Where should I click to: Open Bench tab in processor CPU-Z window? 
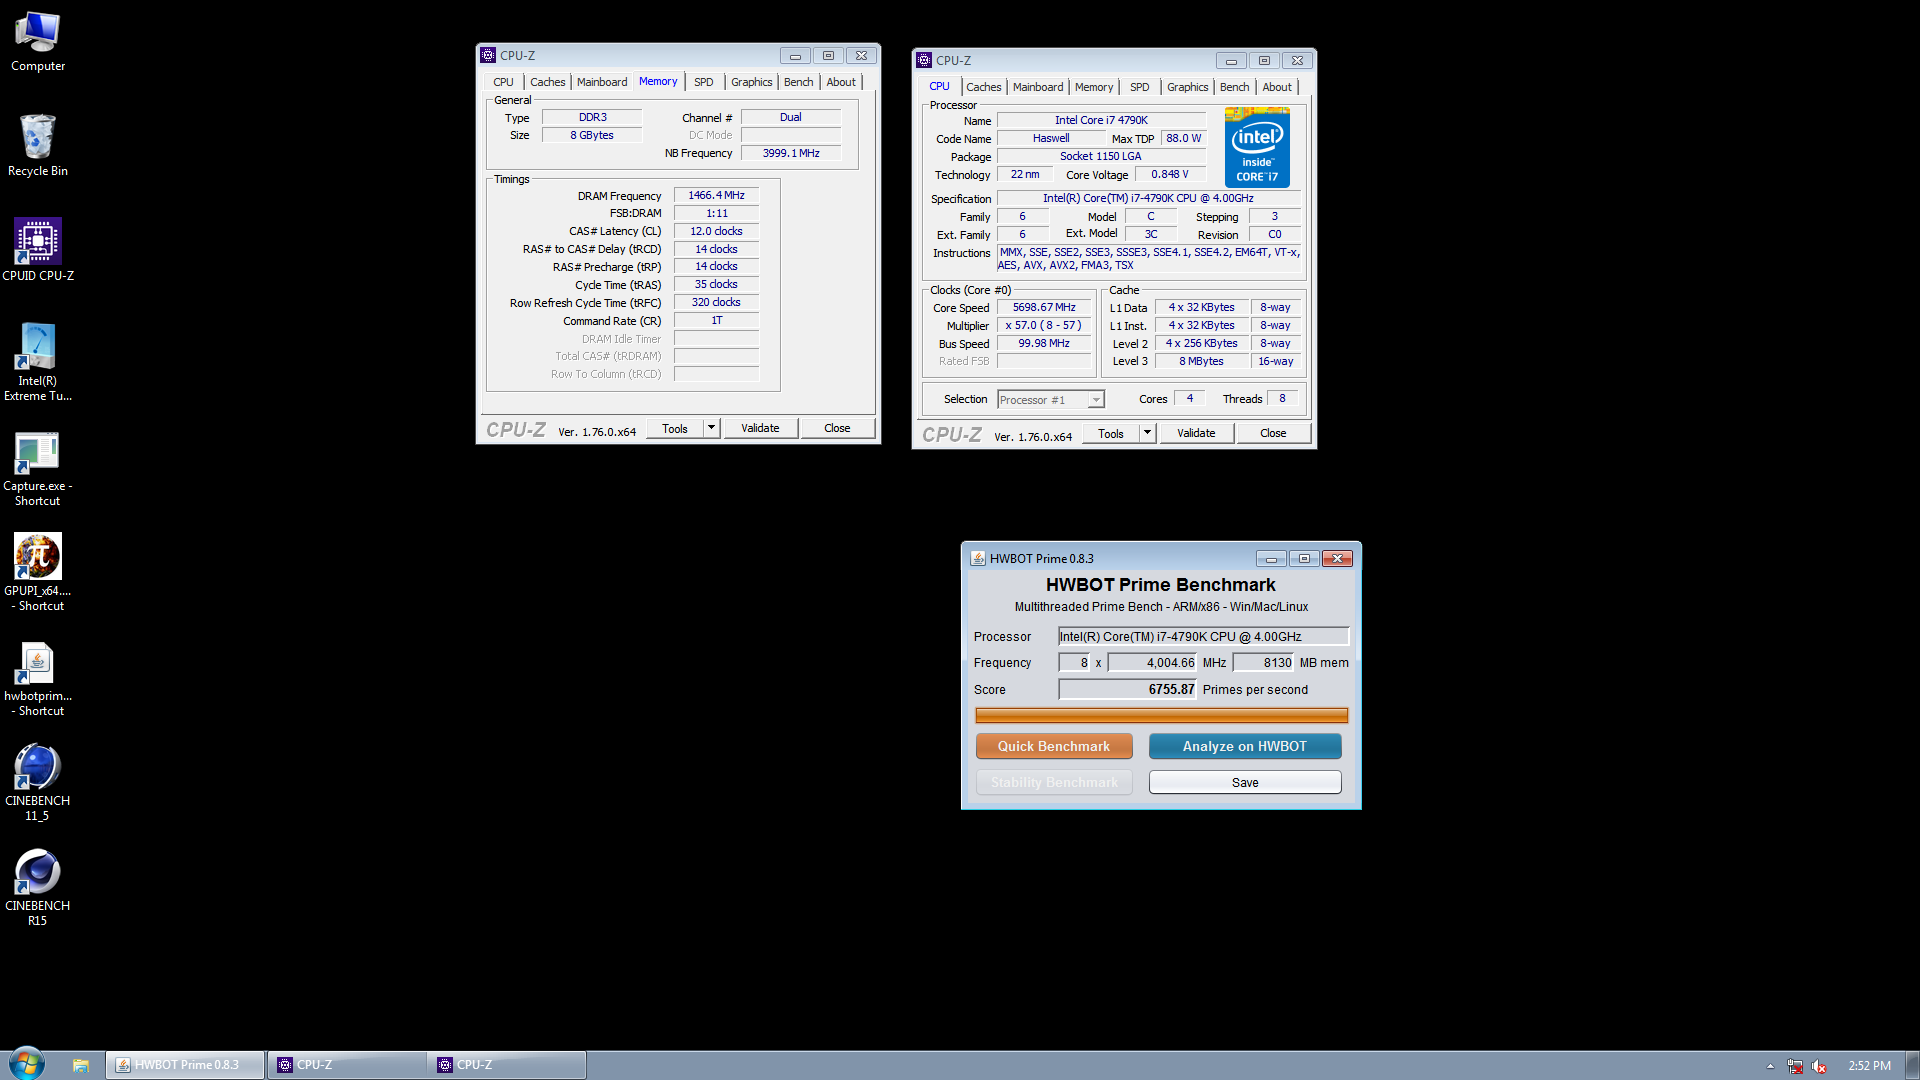tap(1234, 87)
